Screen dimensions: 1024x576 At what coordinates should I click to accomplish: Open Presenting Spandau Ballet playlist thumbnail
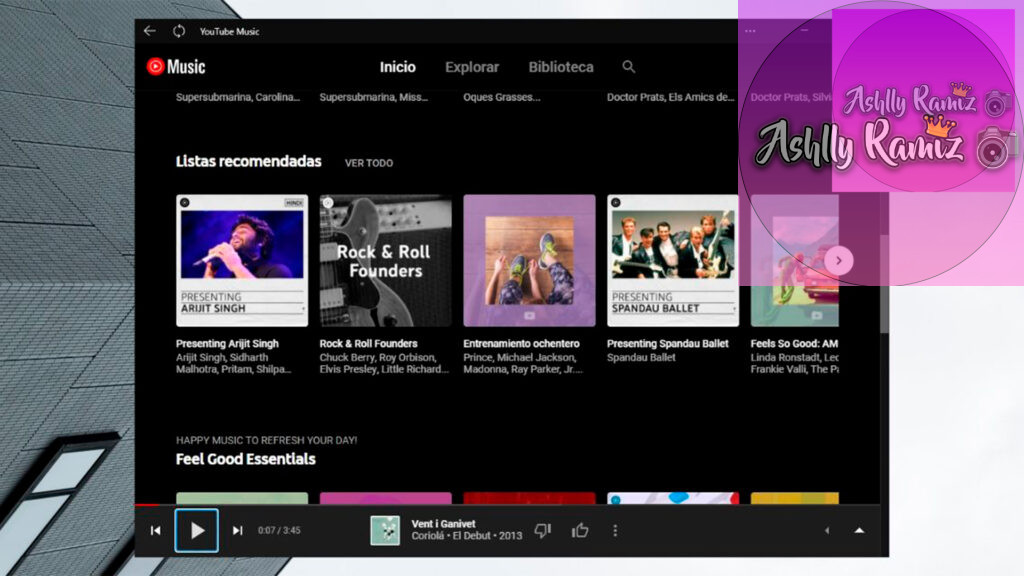coord(673,260)
